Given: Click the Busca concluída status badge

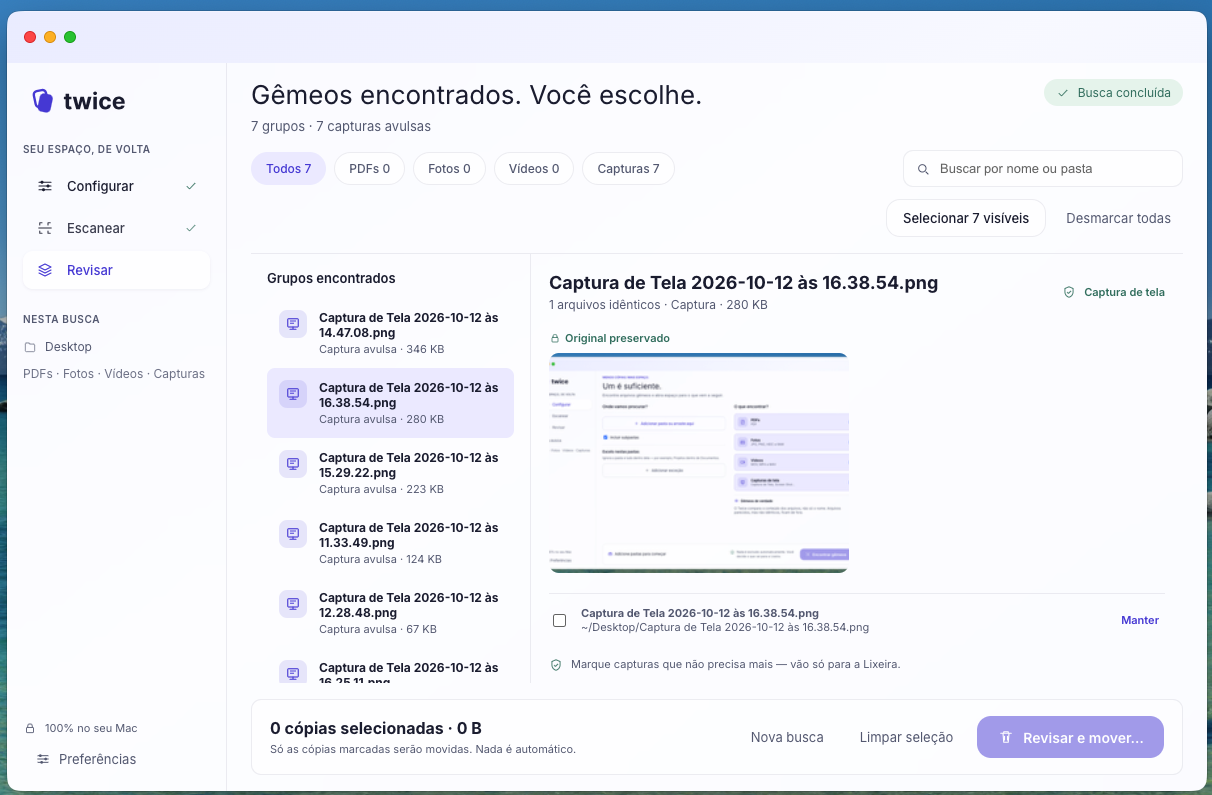Looking at the screenshot, I should [1114, 93].
